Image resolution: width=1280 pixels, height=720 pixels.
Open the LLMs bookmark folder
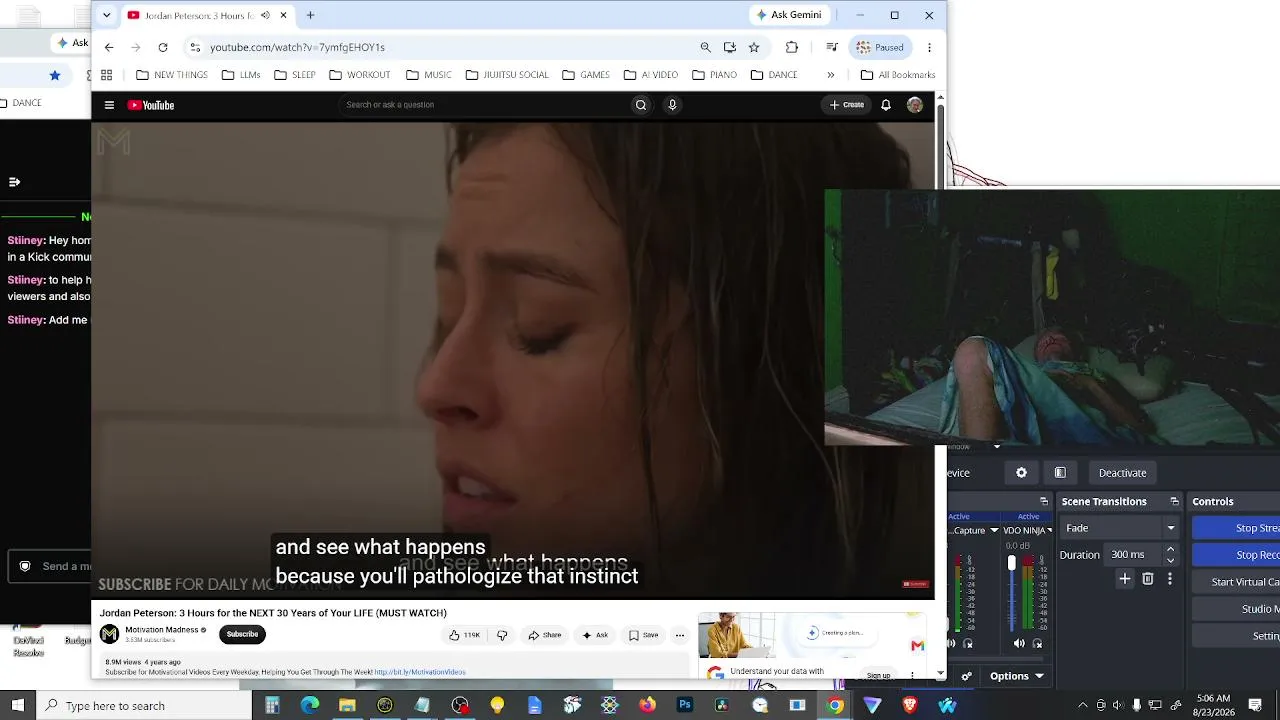click(x=241, y=75)
